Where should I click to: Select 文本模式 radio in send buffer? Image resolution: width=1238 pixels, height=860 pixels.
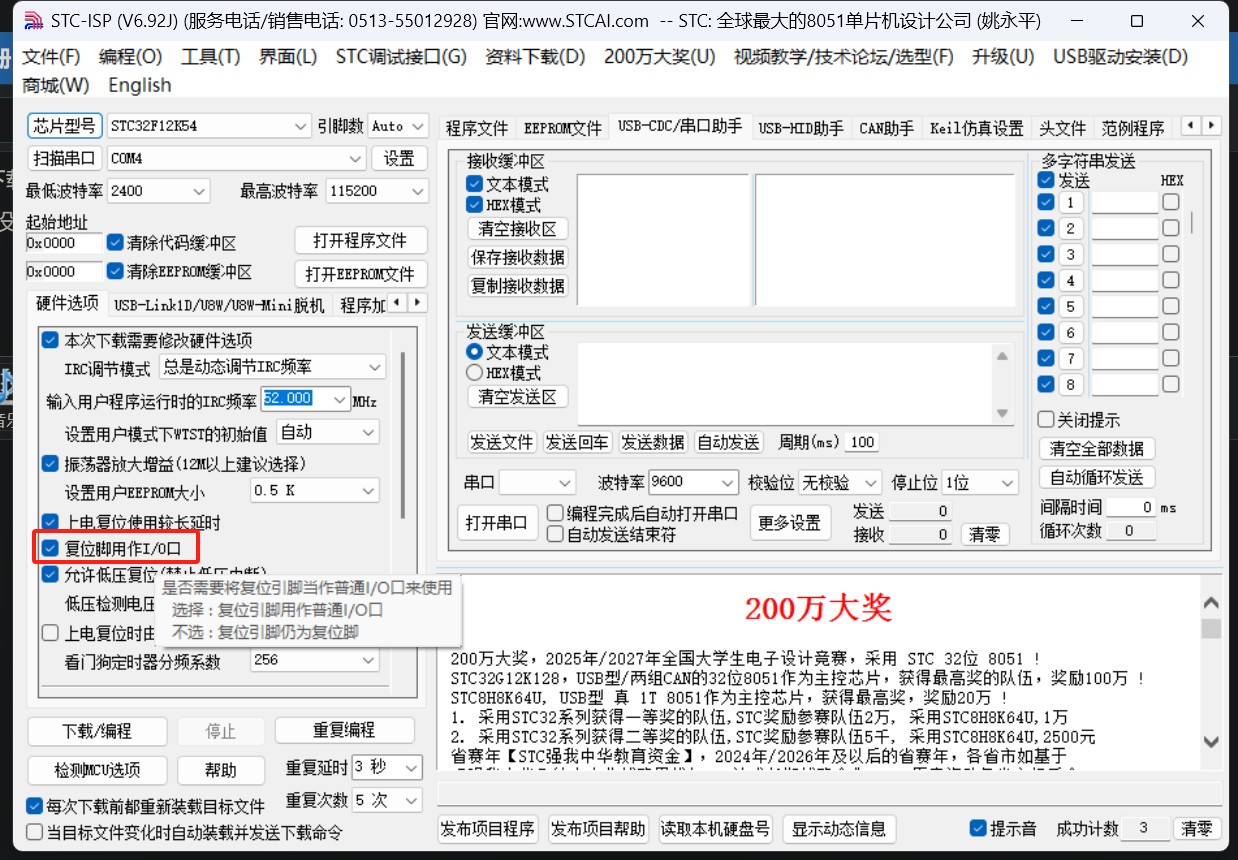[x=475, y=353]
